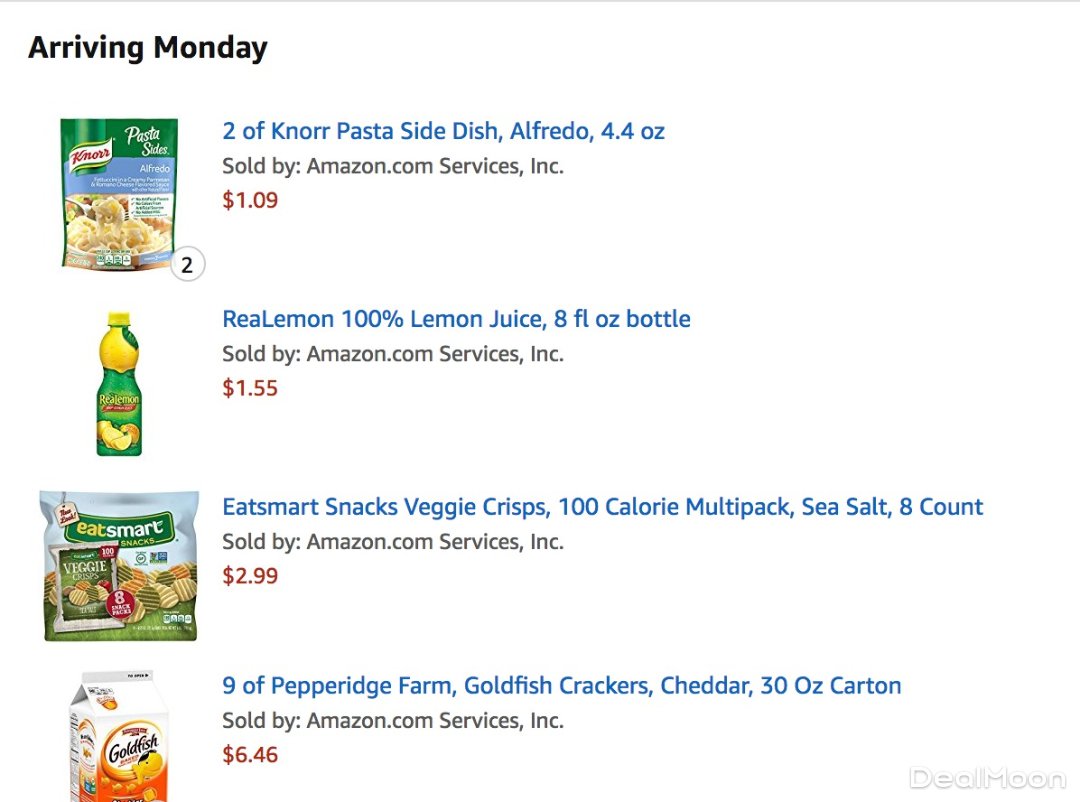Image resolution: width=1080 pixels, height=802 pixels.
Task: Click the $1.09 Knorr price
Action: click(x=250, y=200)
